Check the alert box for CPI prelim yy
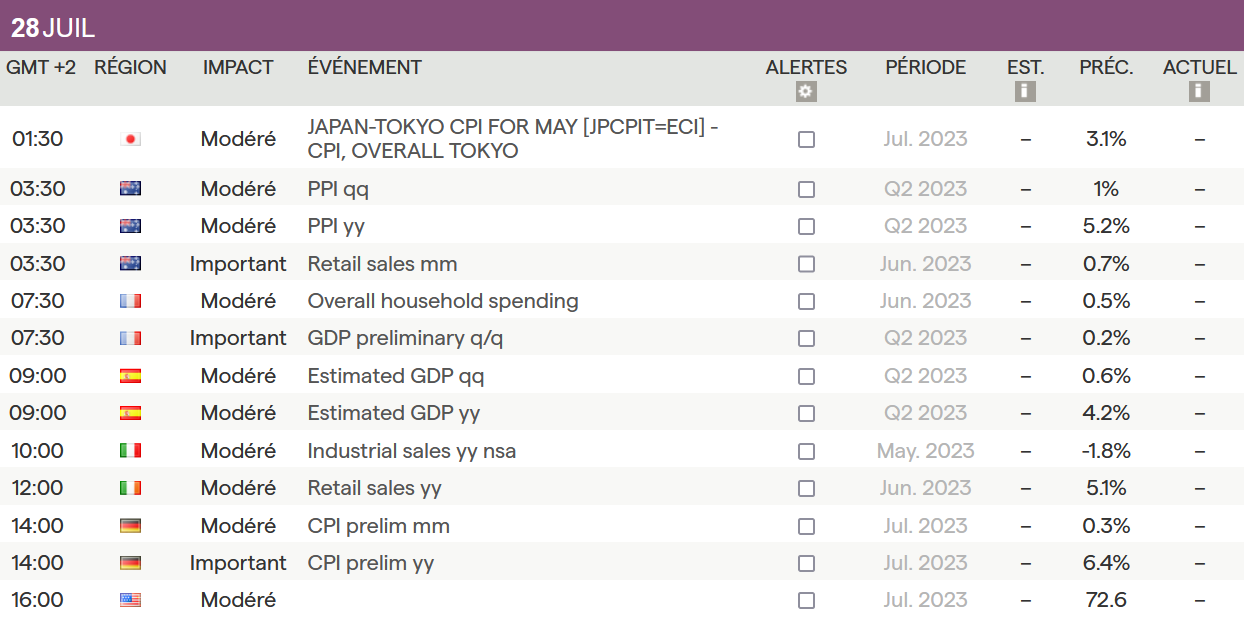1244x619 pixels. pyautogui.click(x=806, y=564)
